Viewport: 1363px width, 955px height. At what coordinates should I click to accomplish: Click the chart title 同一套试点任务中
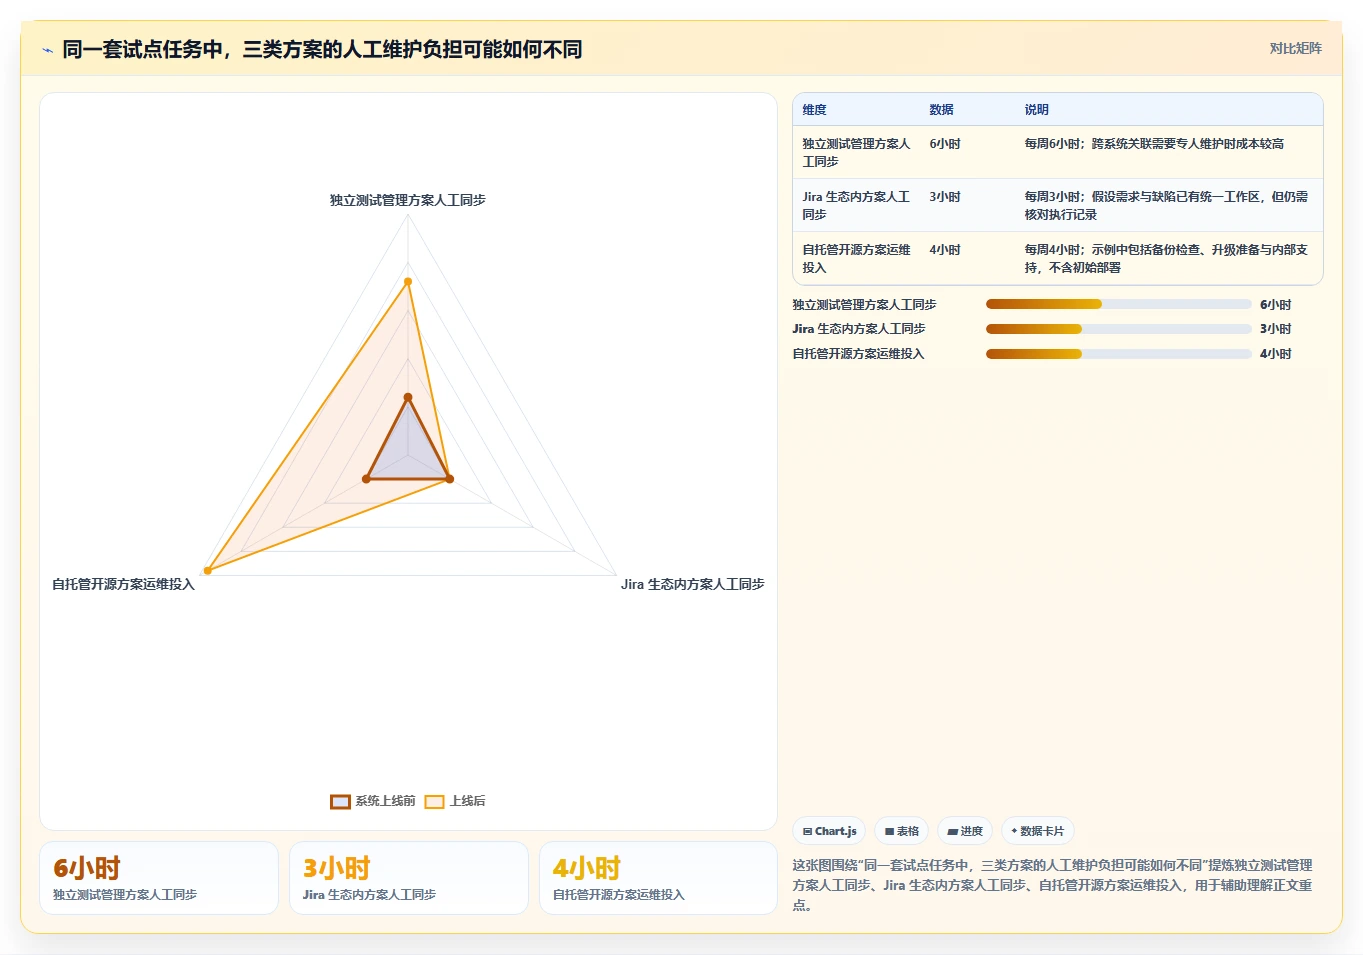coord(322,49)
